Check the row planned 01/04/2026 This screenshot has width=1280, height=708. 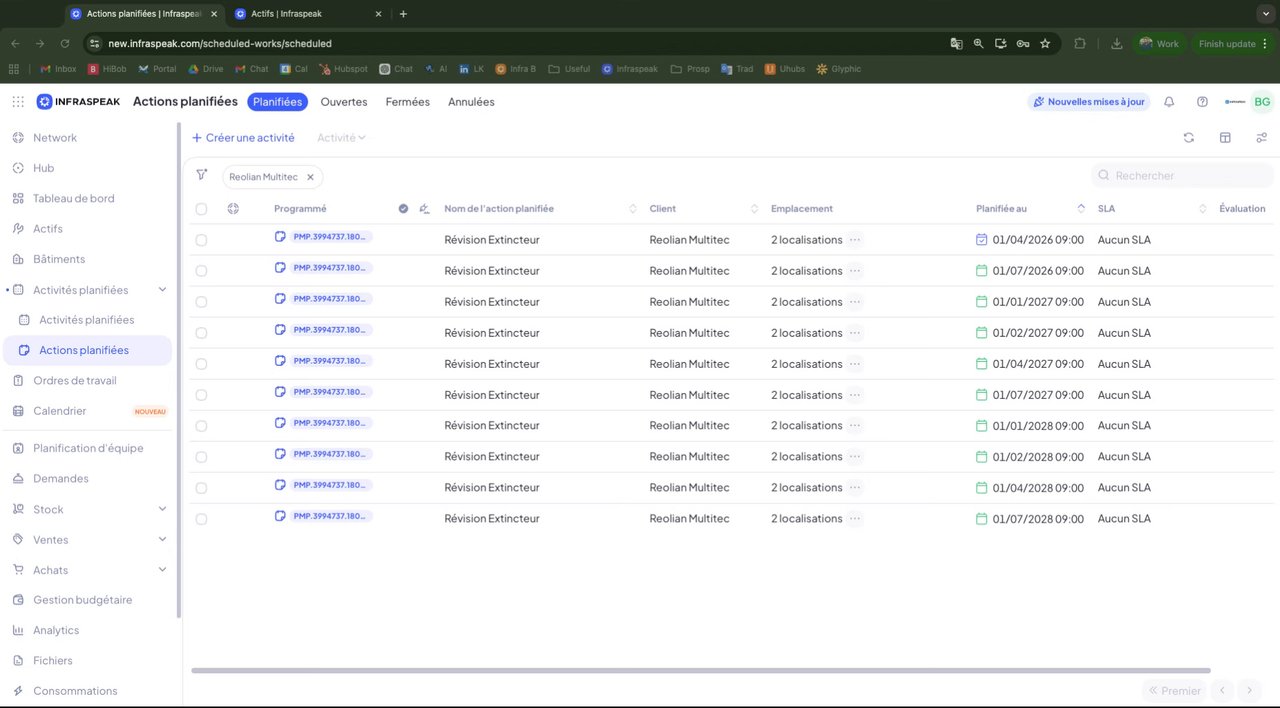201,240
